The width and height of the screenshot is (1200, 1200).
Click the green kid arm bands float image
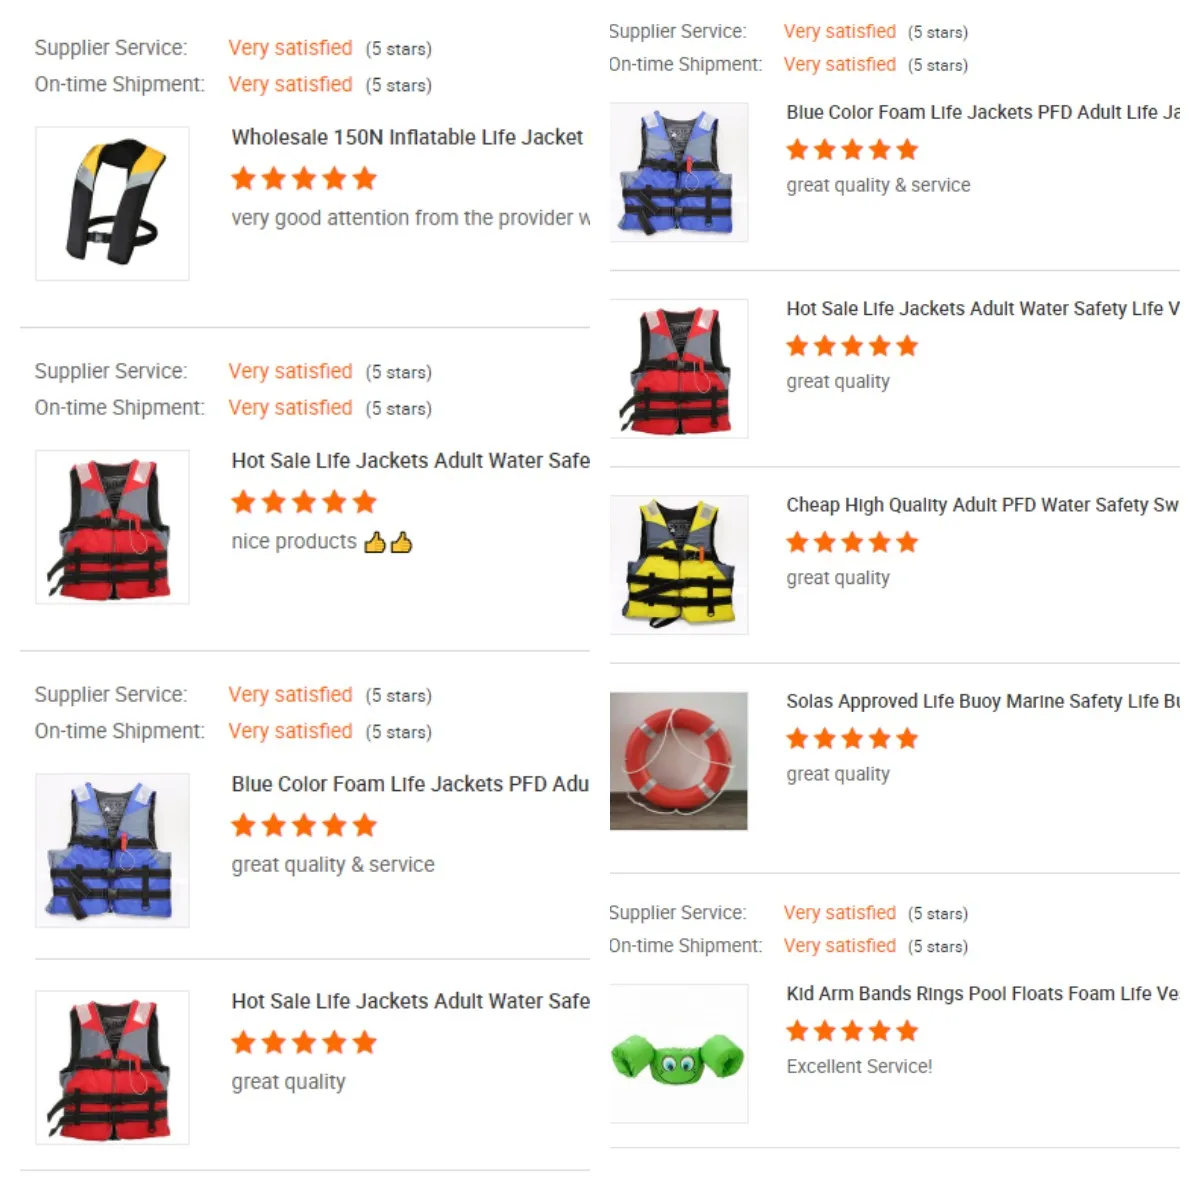coord(679,1053)
